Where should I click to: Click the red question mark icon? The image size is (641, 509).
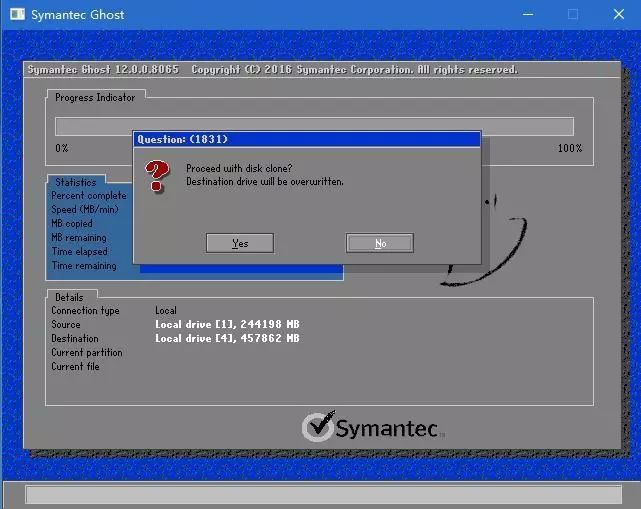(157, 176)
